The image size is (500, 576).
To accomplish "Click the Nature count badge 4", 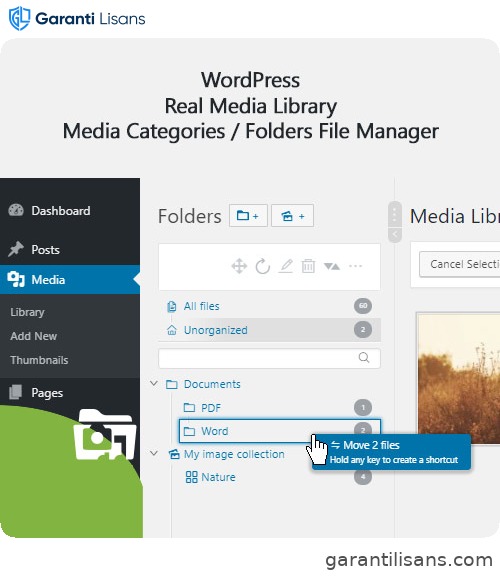I will pyautogui.click(x=363, y=477).
